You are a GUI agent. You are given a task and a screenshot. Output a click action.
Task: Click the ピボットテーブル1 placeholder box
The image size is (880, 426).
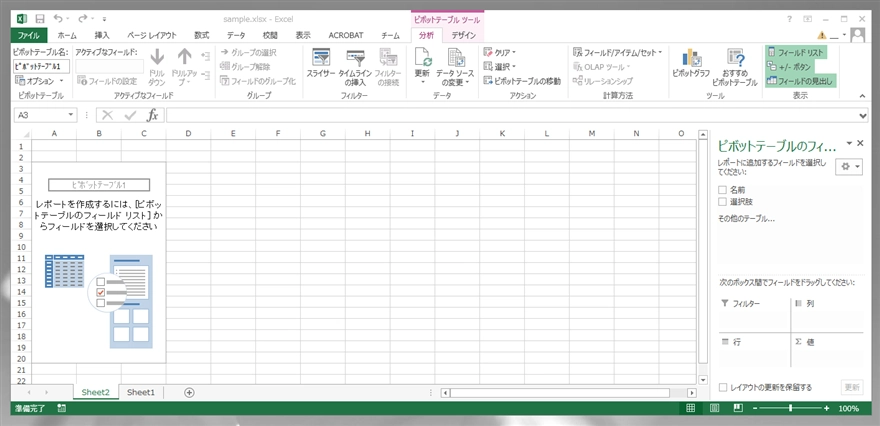[99, 185]
